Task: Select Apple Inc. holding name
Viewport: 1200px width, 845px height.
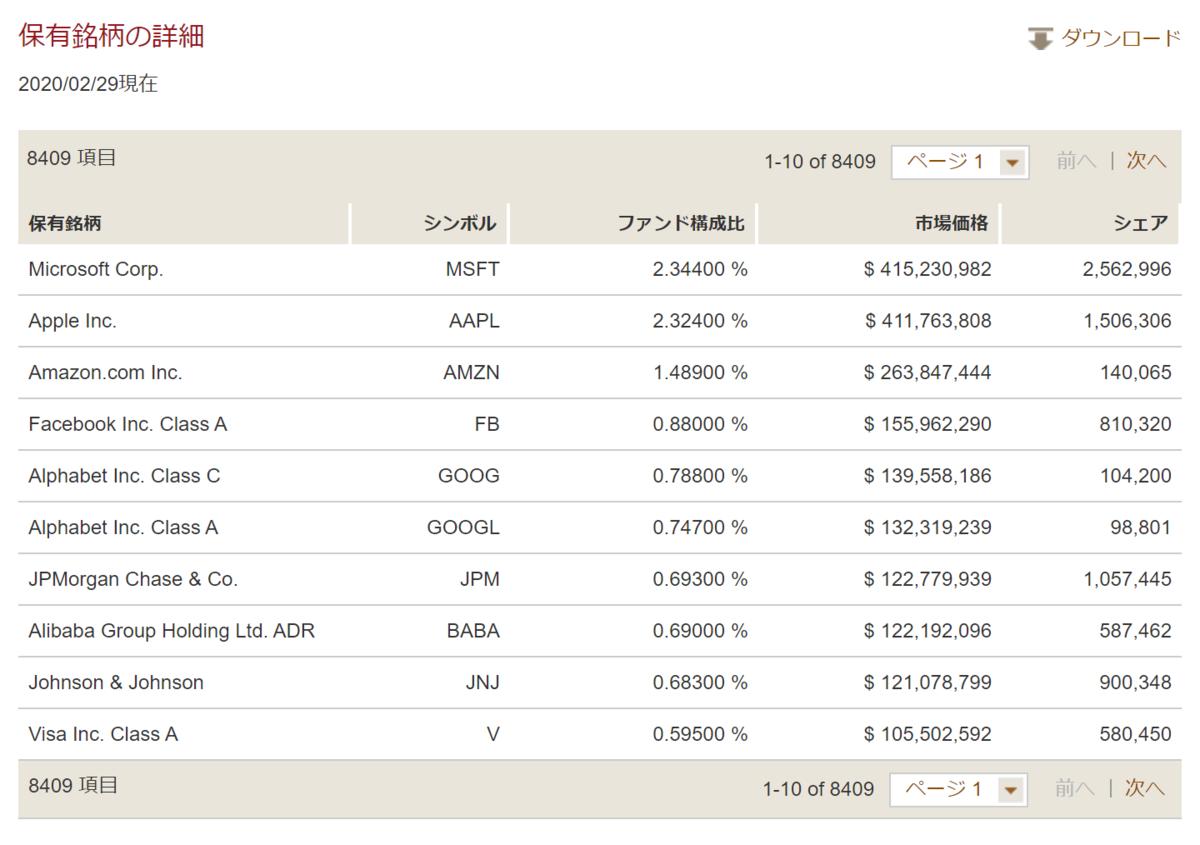Action: pyautogui.click(x=73, y=321)
